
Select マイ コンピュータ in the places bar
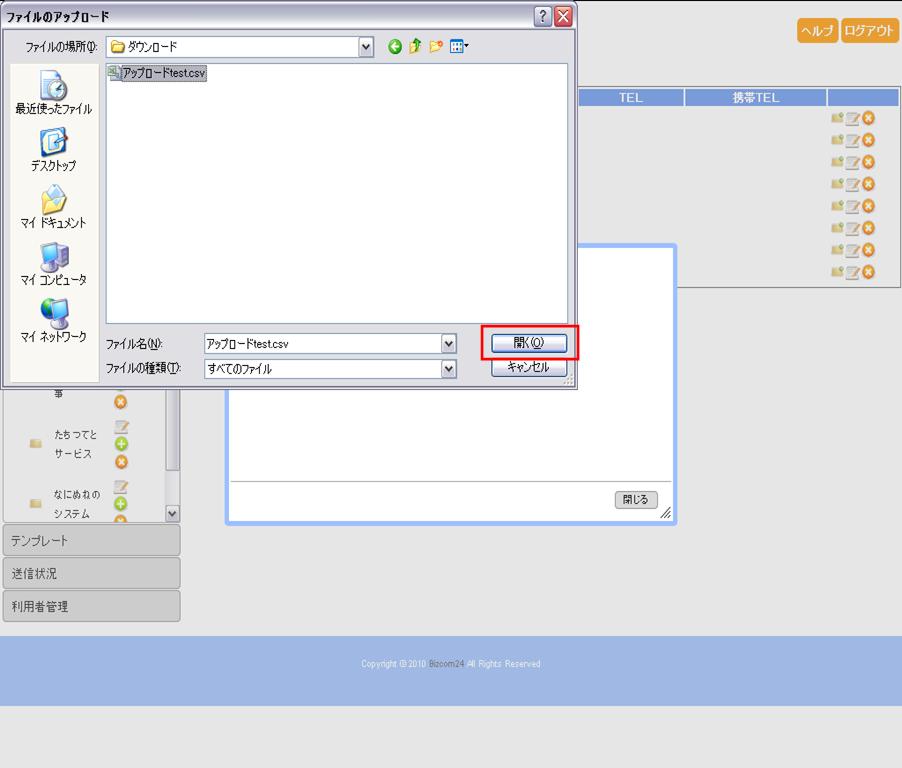[53, 264]
